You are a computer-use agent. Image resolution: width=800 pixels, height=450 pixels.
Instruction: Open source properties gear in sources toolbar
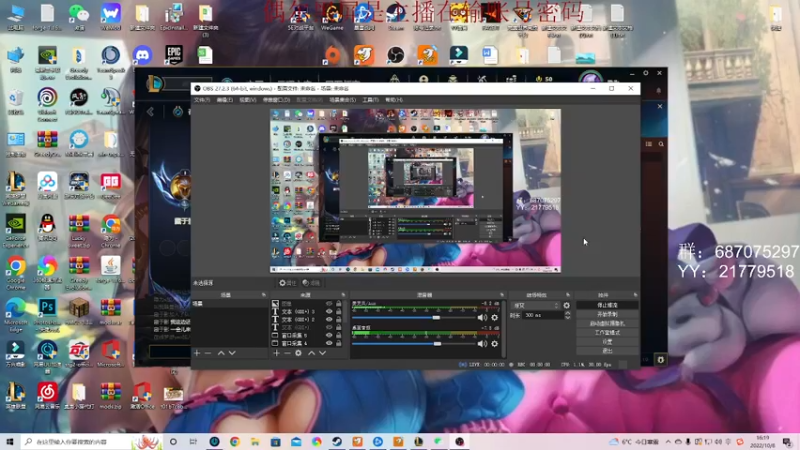(298, 353)
